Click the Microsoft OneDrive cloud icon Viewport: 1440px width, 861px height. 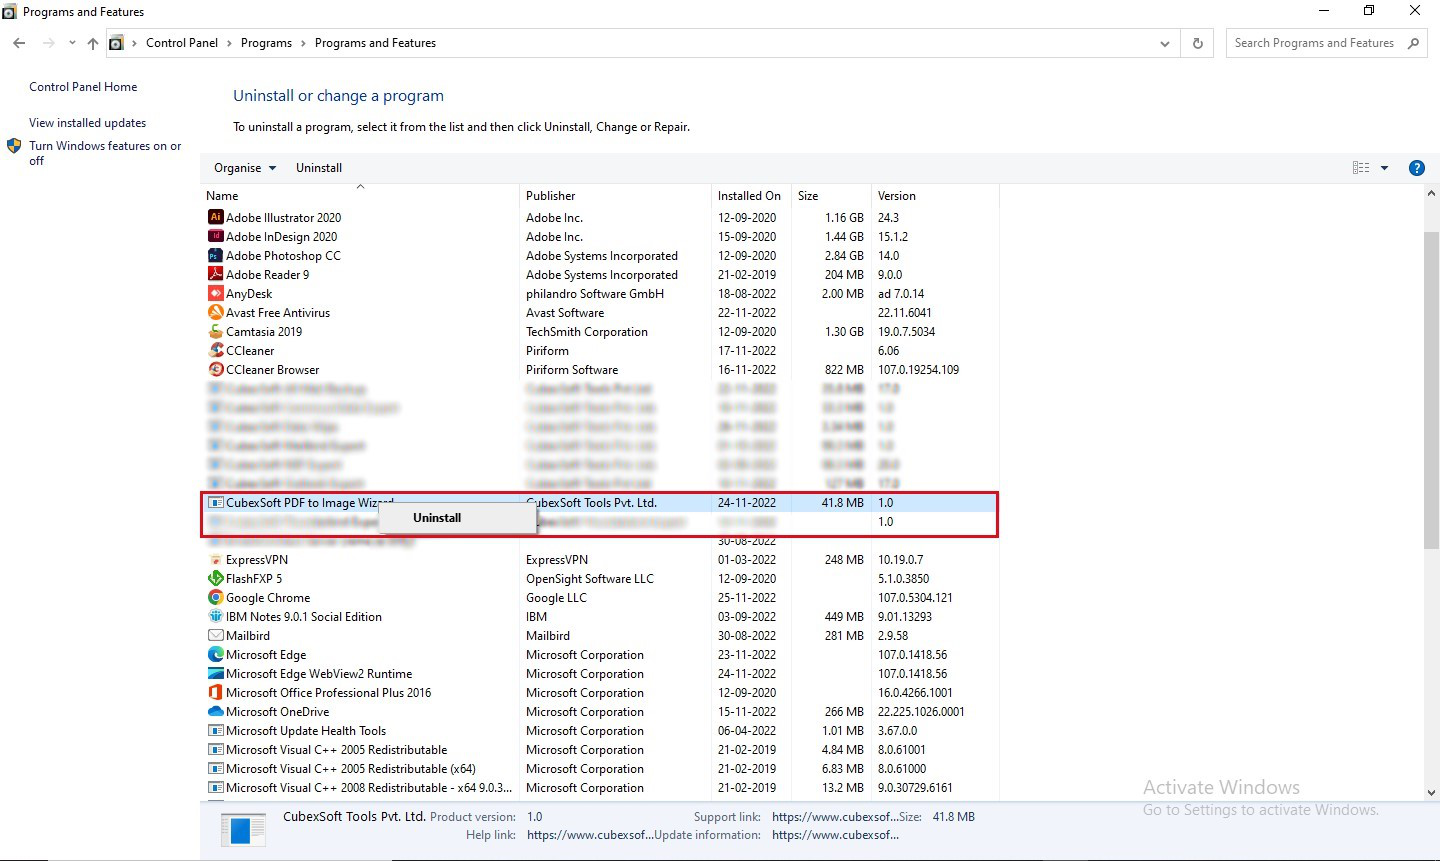point(215,711)
